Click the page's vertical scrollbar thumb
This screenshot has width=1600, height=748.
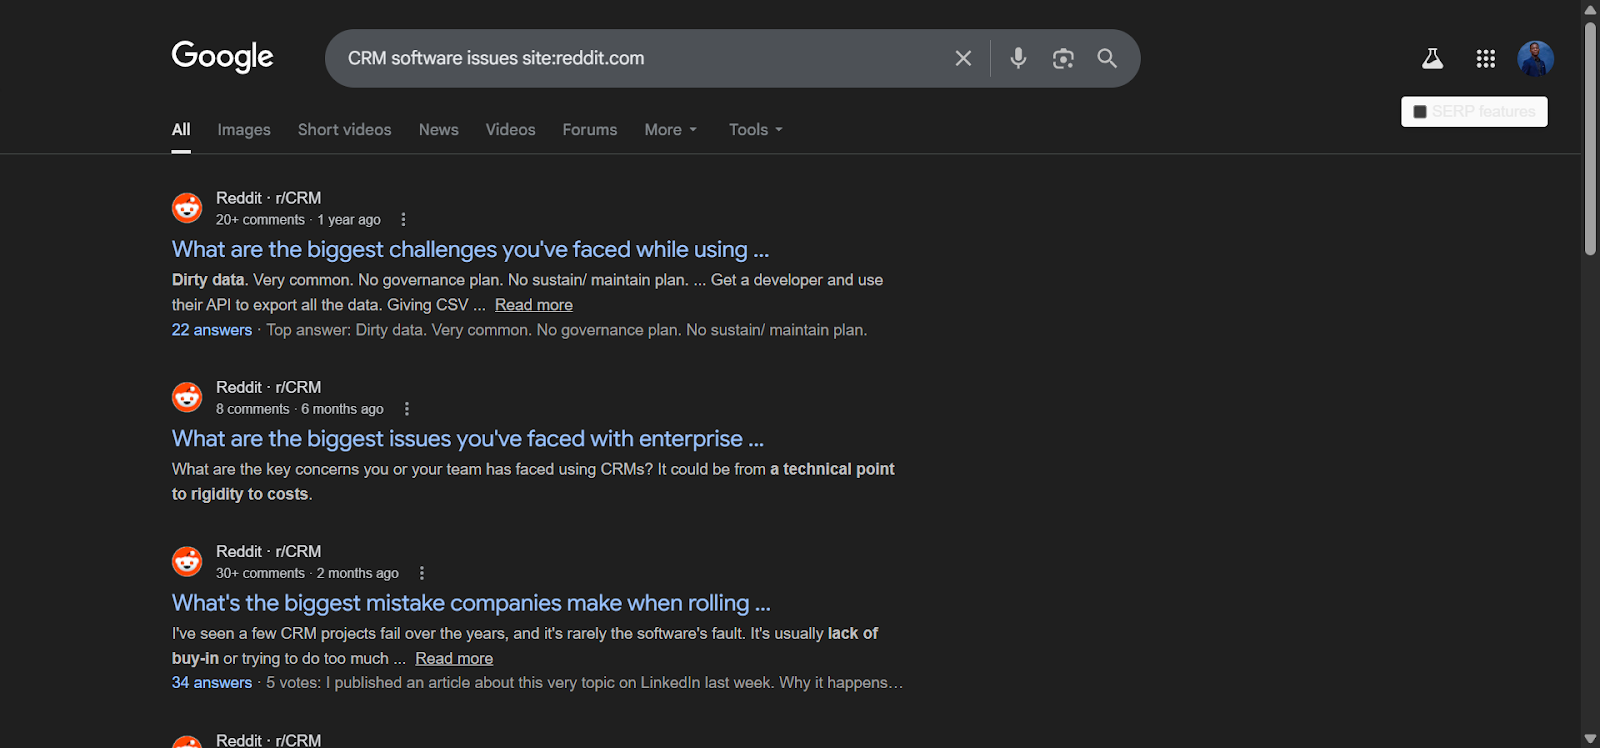coord(1590,137)
